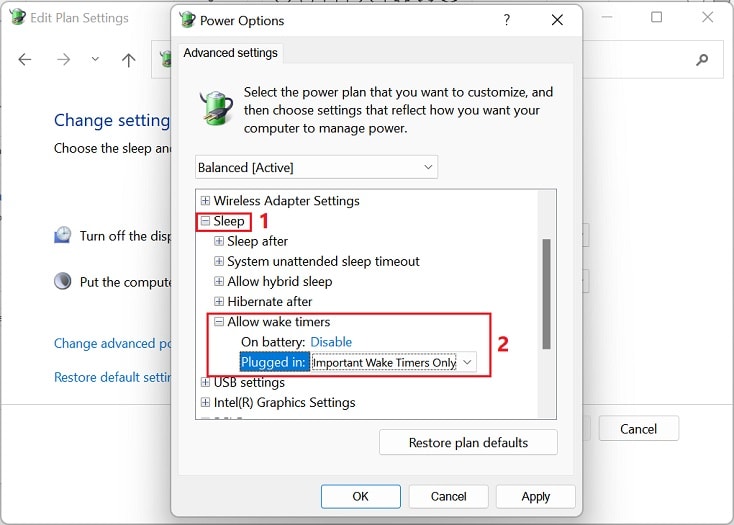734x525 pixels.
Task: Click Cancel in Power Options dialog
Action: [448, 496]
